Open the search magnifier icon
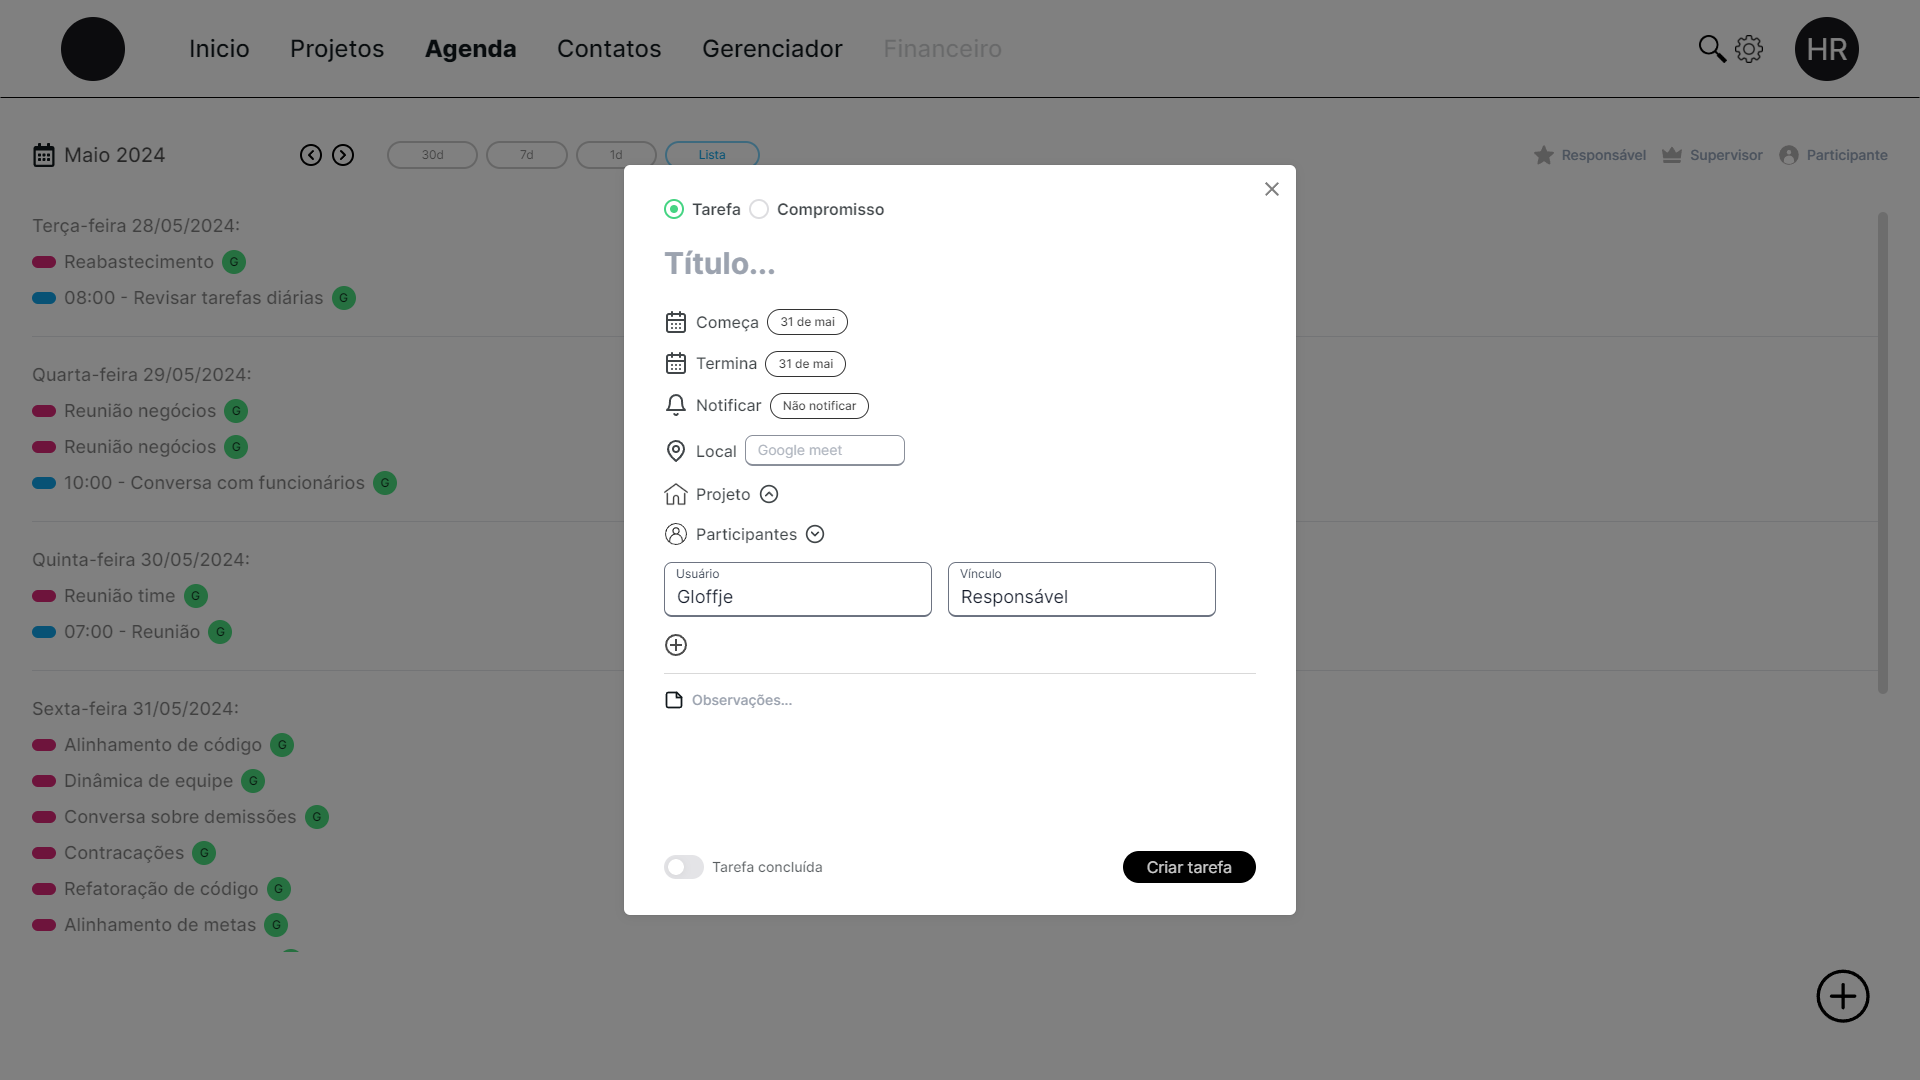Screen dimensions: 1920x1080 pos(1712,49)
